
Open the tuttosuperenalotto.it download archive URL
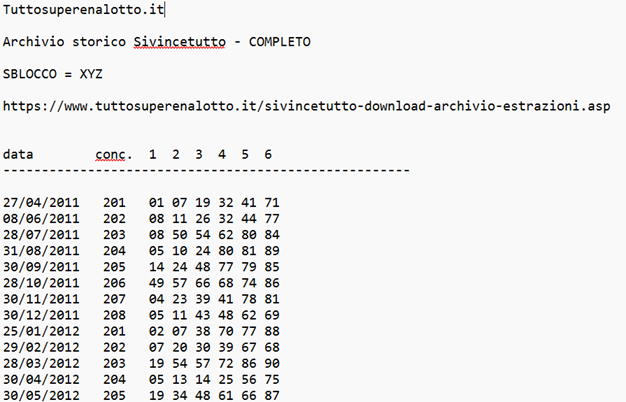(x=306, y=105)
